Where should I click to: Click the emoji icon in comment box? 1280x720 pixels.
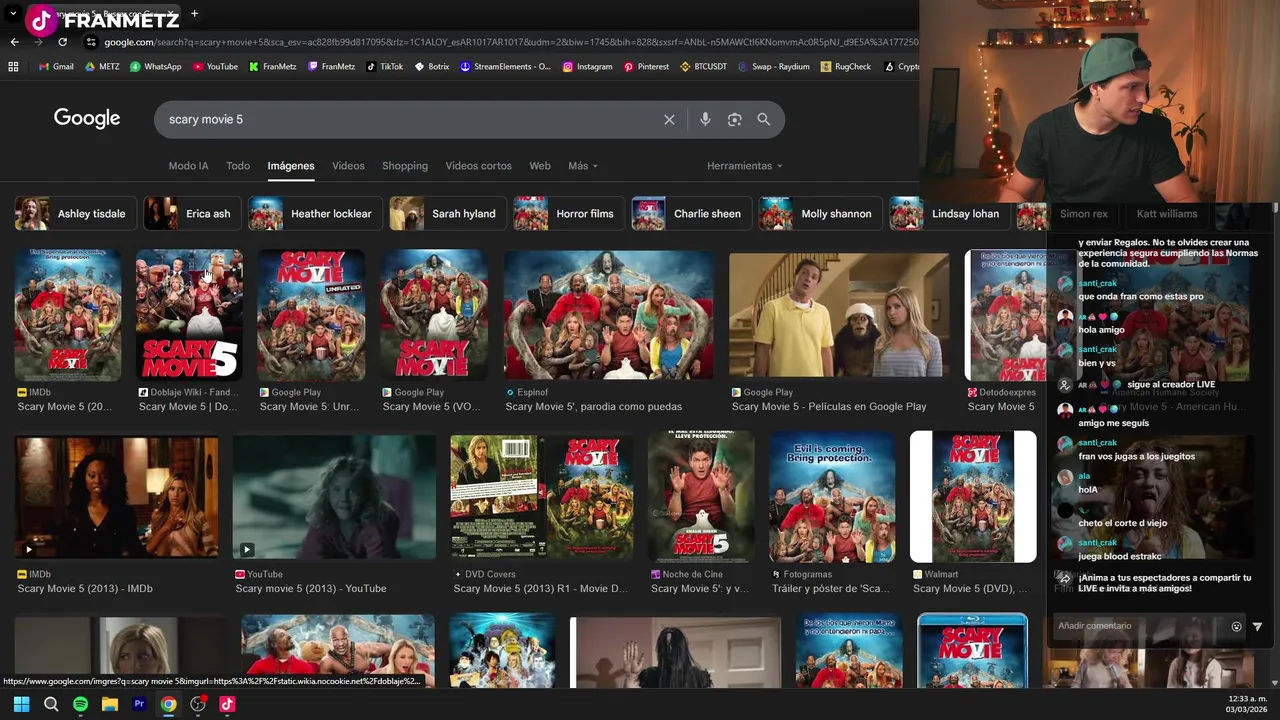pos(1236,626)
